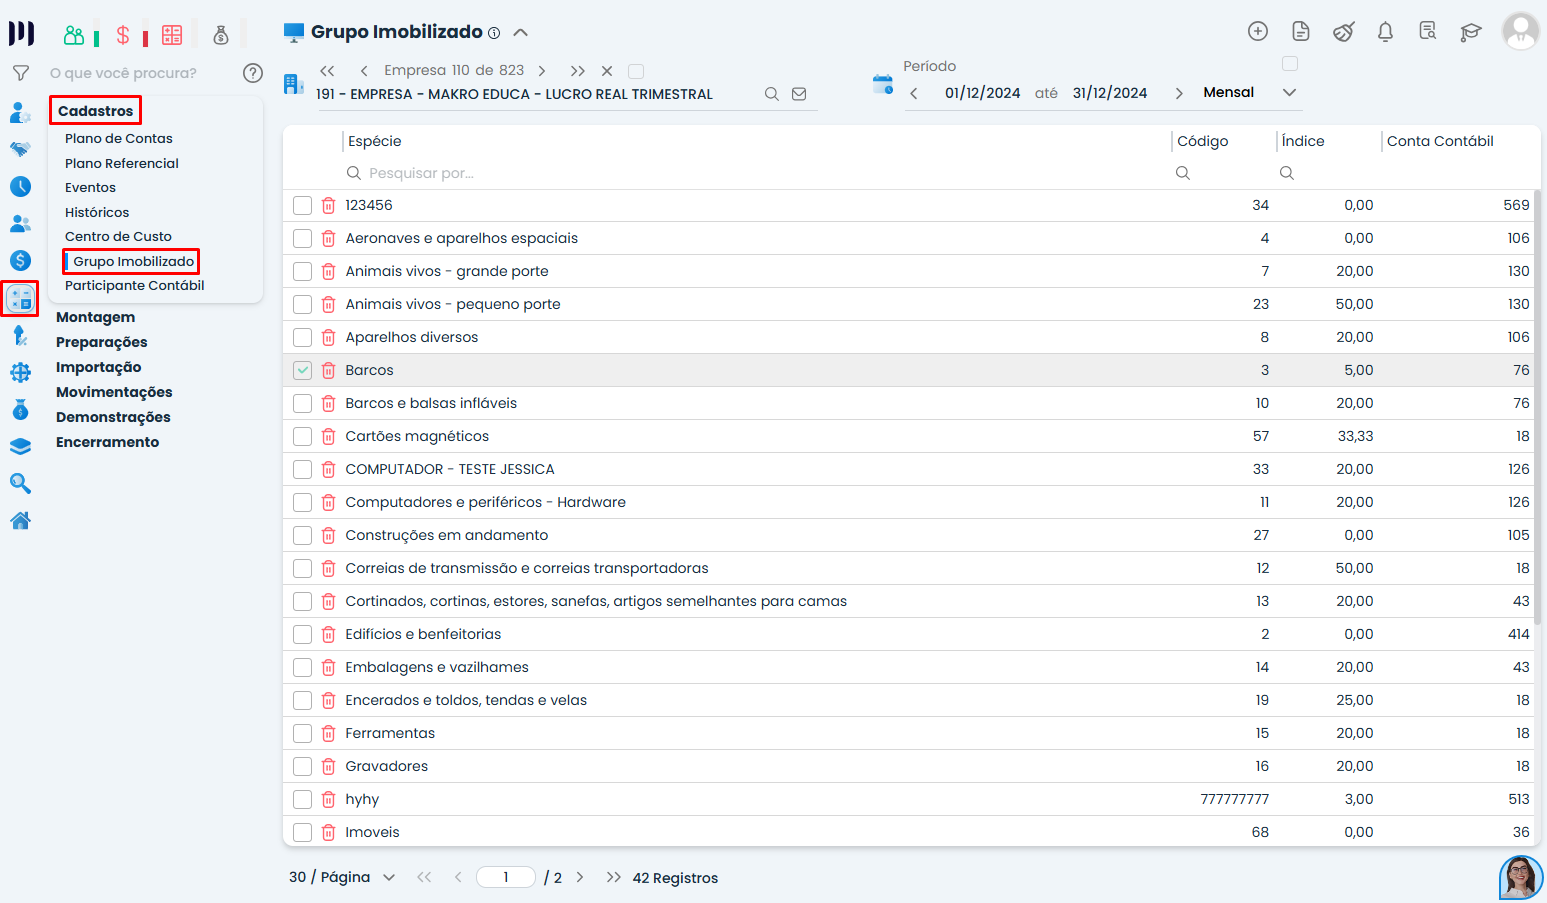1547x903 pixels.
Task: Go to next page of records
Action: tap(580, 877)
